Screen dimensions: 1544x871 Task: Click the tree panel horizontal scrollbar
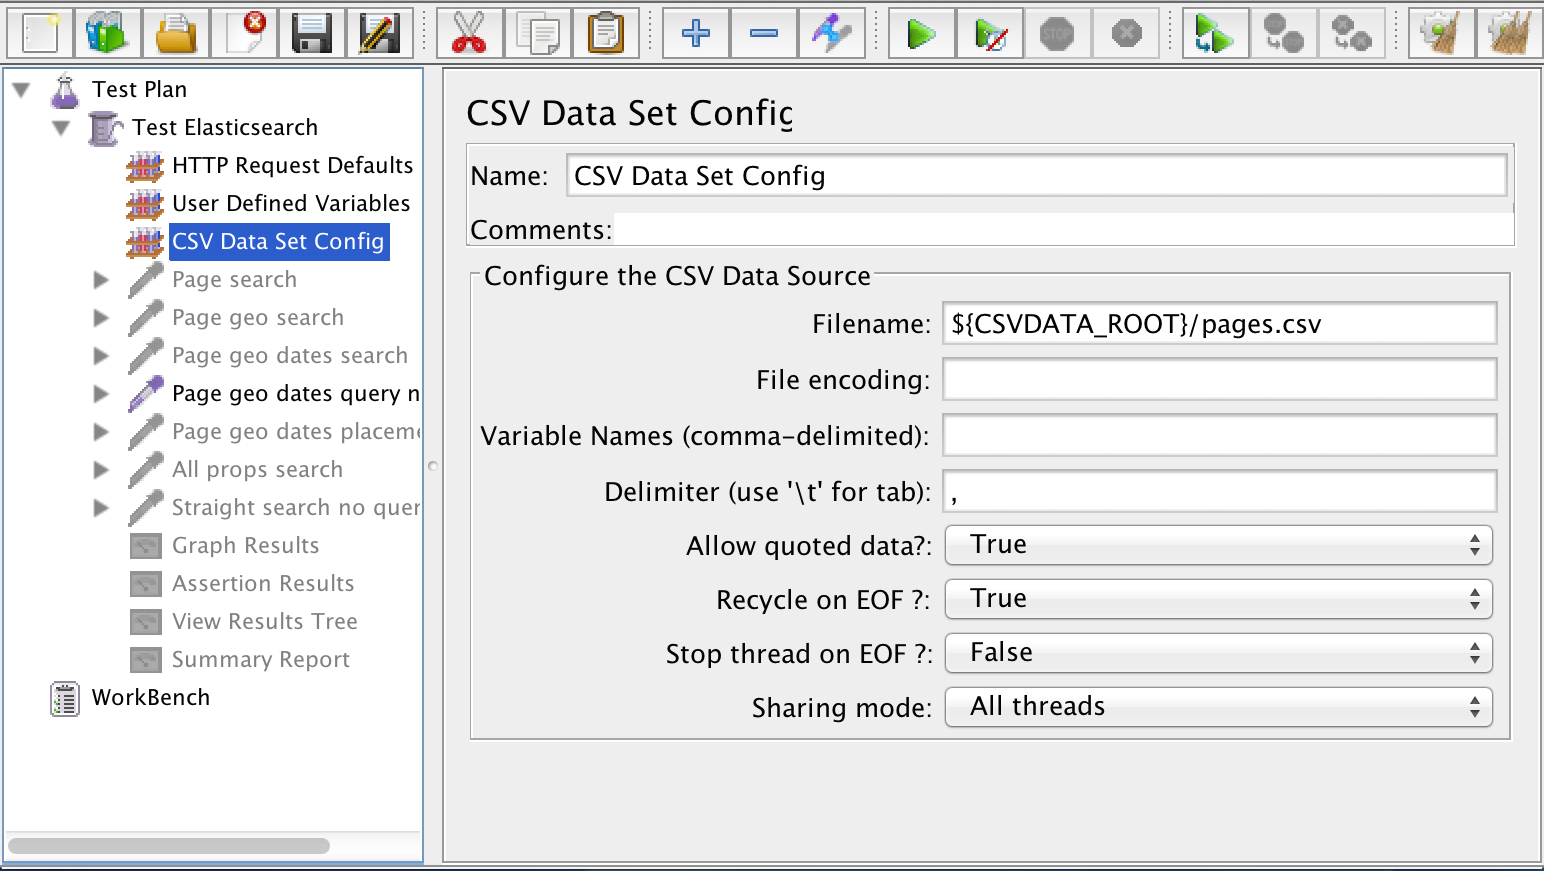point(170,846)
